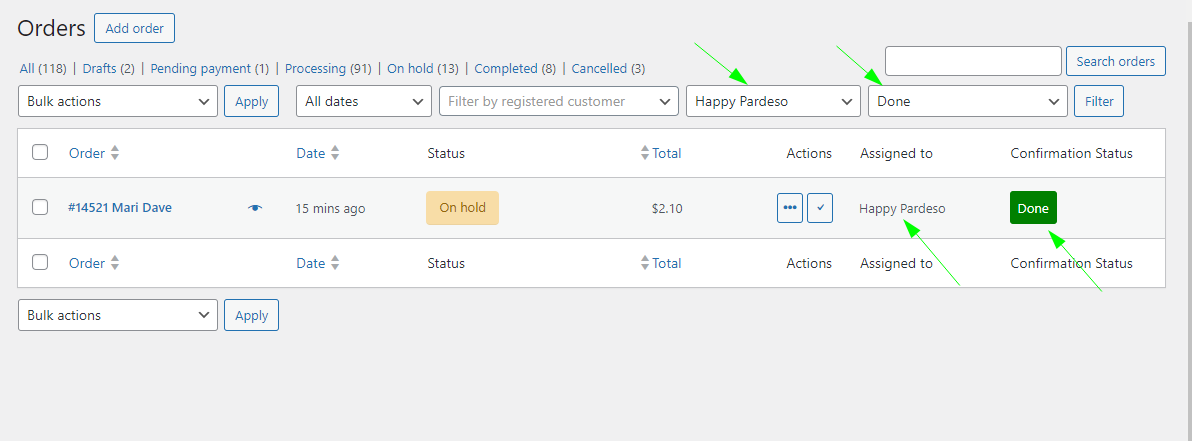Click the three-dots processing action button
The width and height of the screenshot is (1192, 441).
[790, 208]
